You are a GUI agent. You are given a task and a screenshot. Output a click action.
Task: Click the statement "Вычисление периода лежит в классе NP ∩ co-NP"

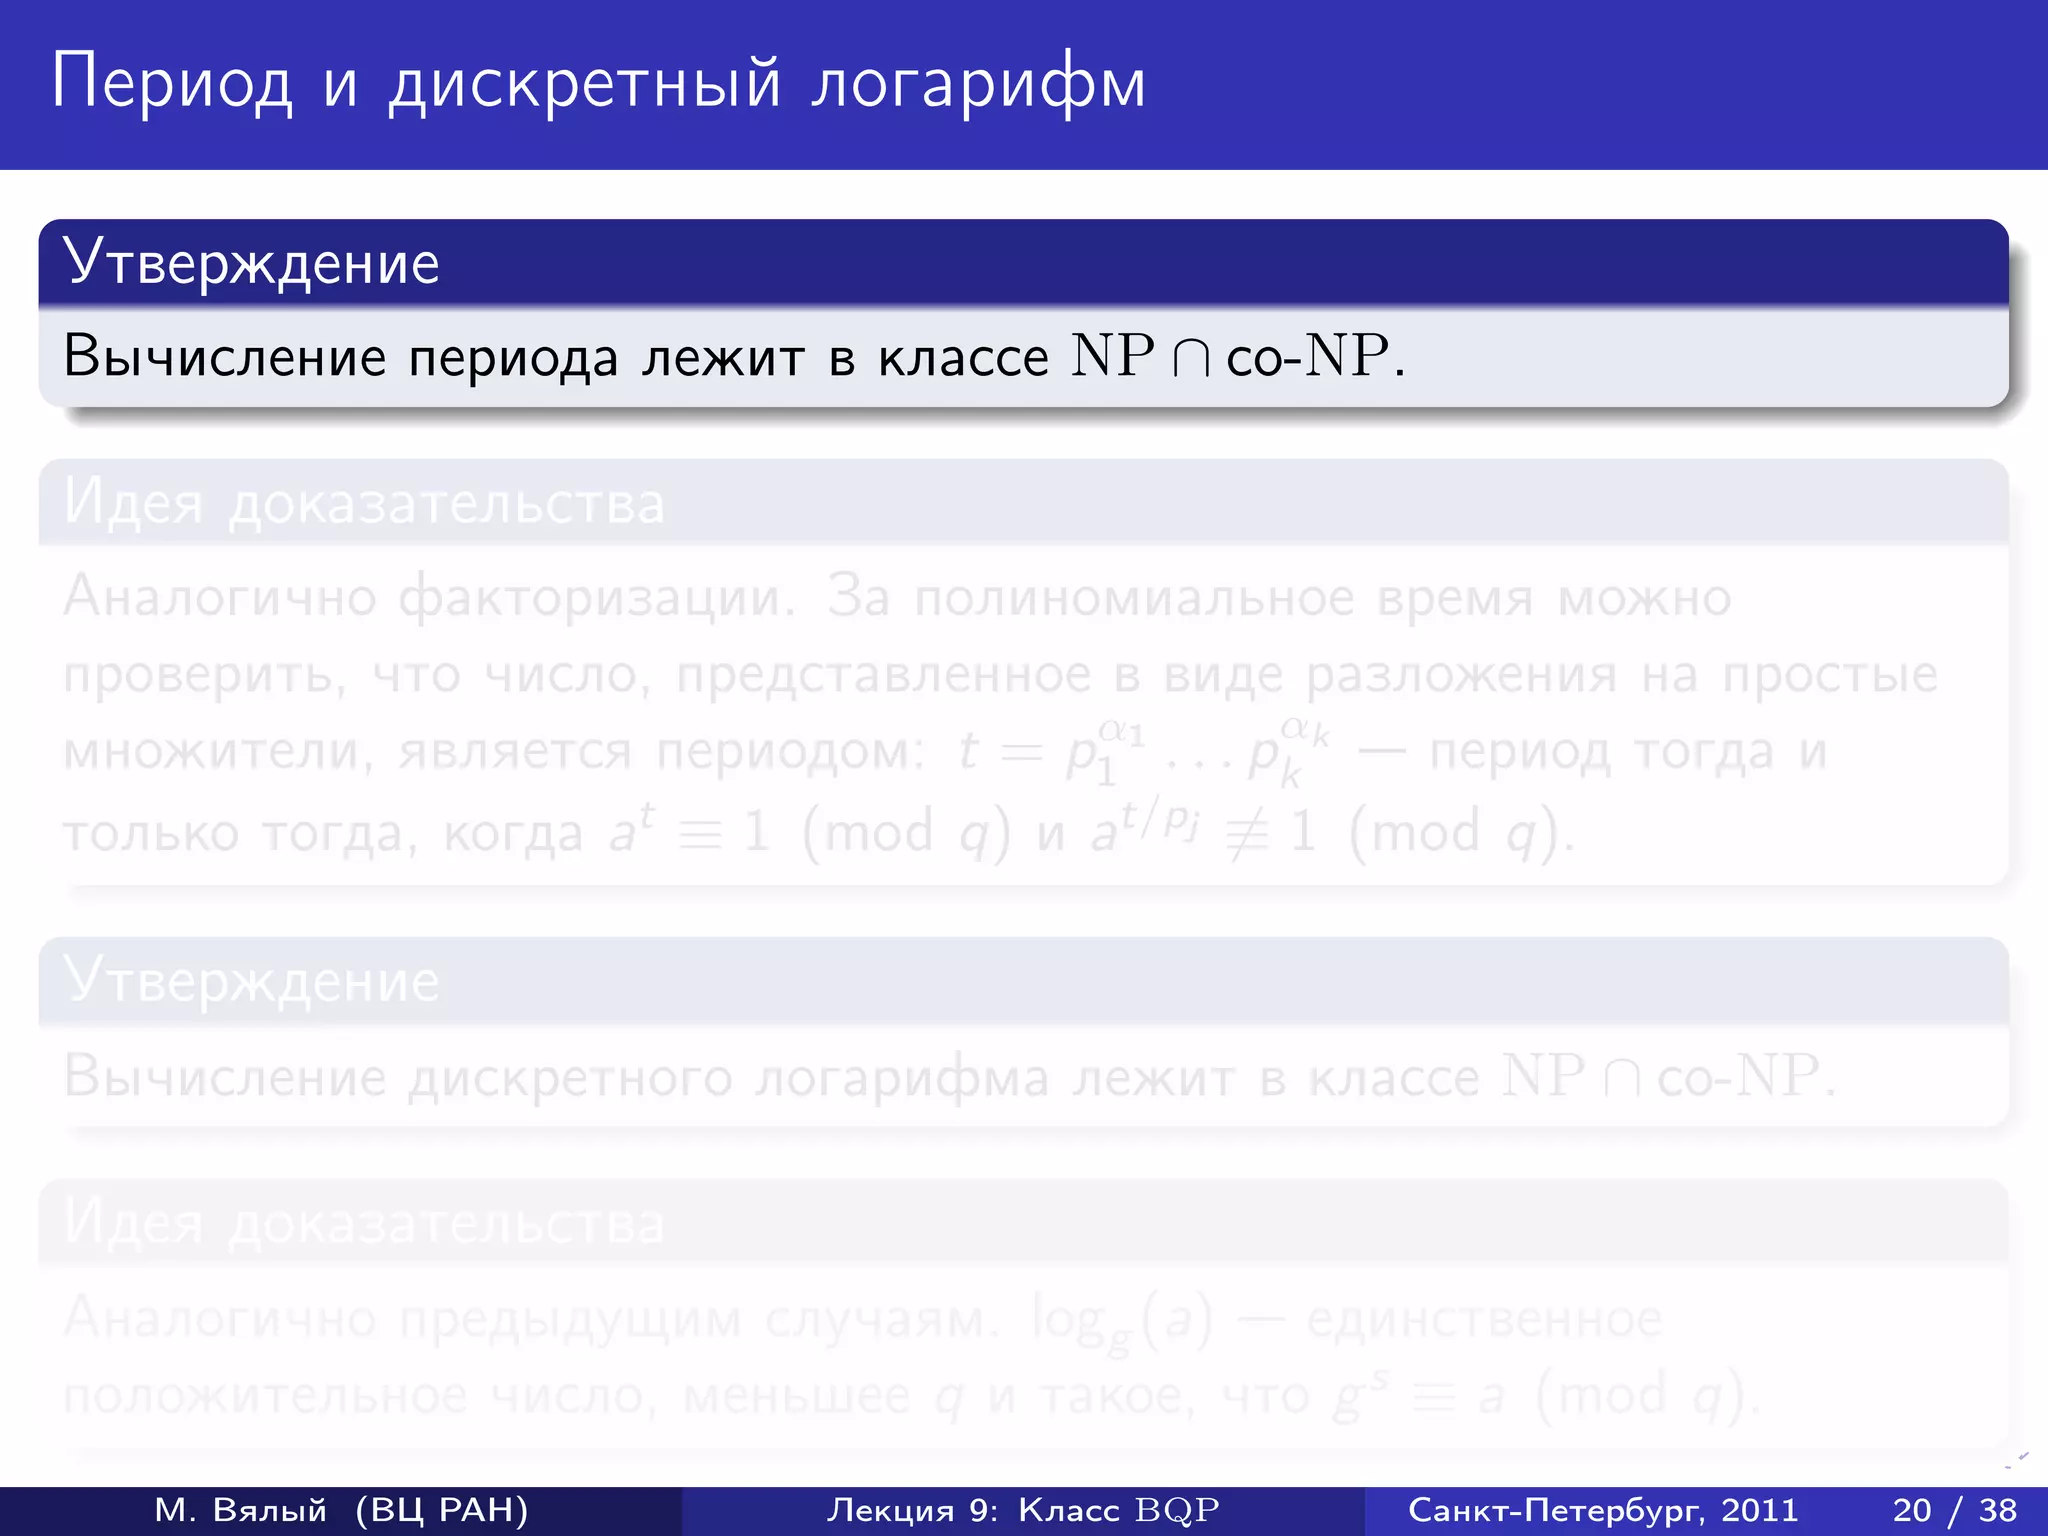click(x=734, y=356)
